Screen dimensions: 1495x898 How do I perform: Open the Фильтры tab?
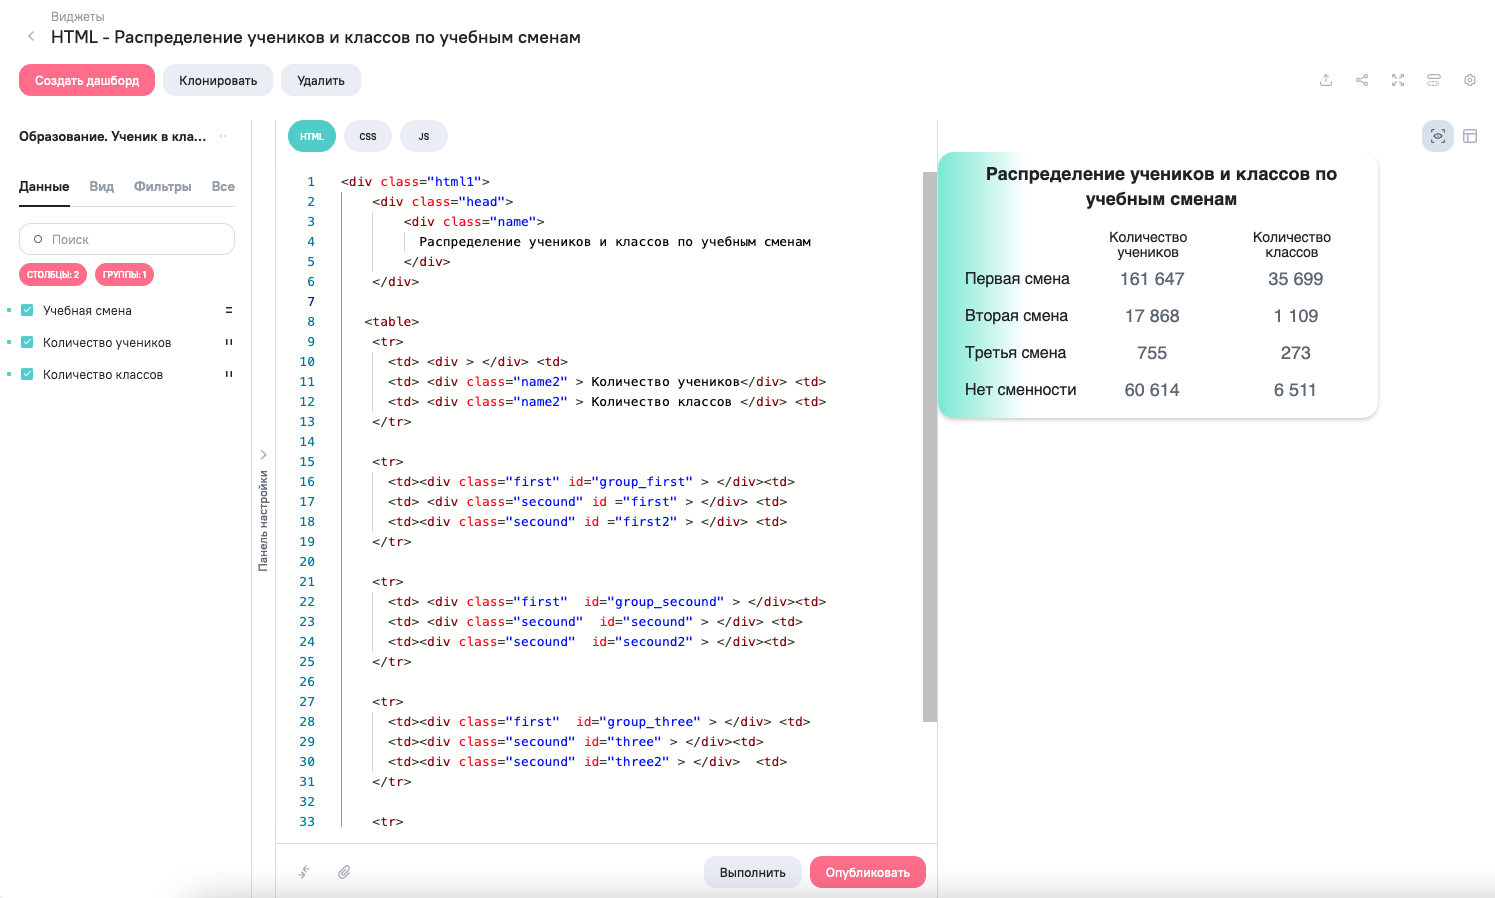162,187
